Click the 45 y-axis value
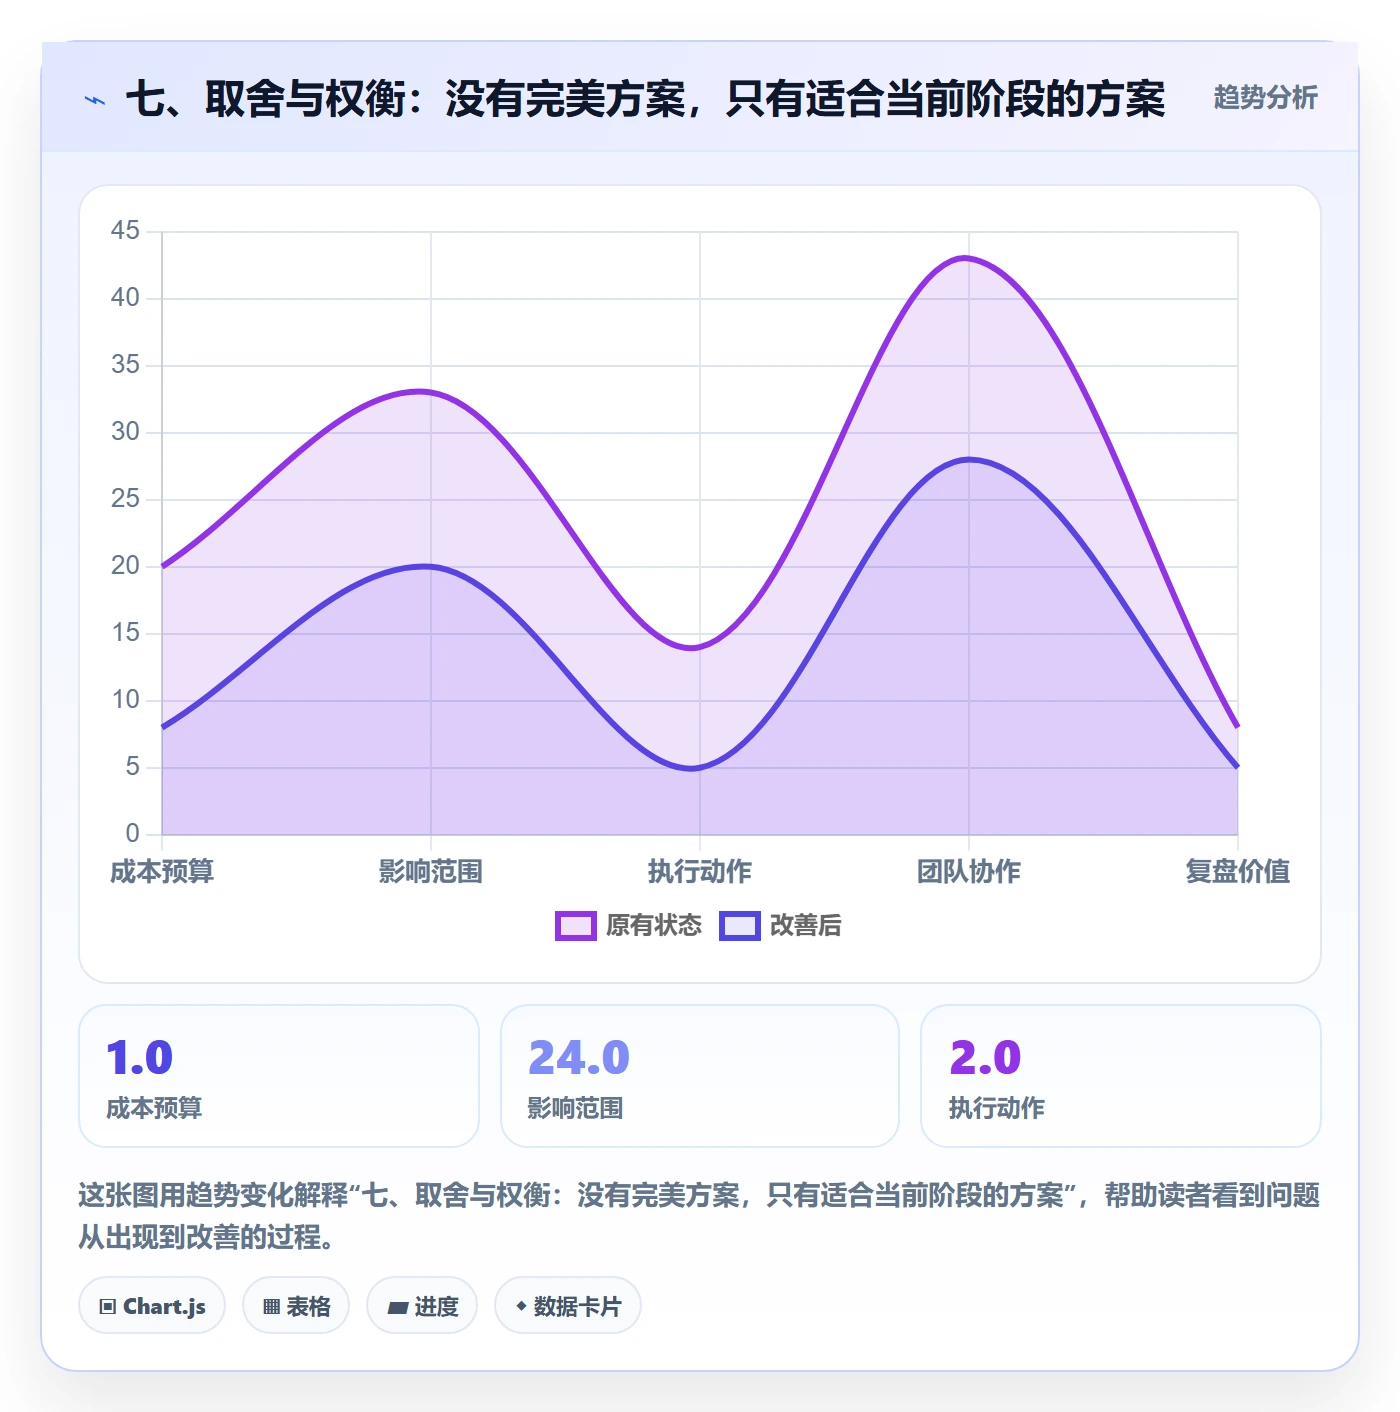This screenshot has width=1400, height=1412. pos(125,231)
